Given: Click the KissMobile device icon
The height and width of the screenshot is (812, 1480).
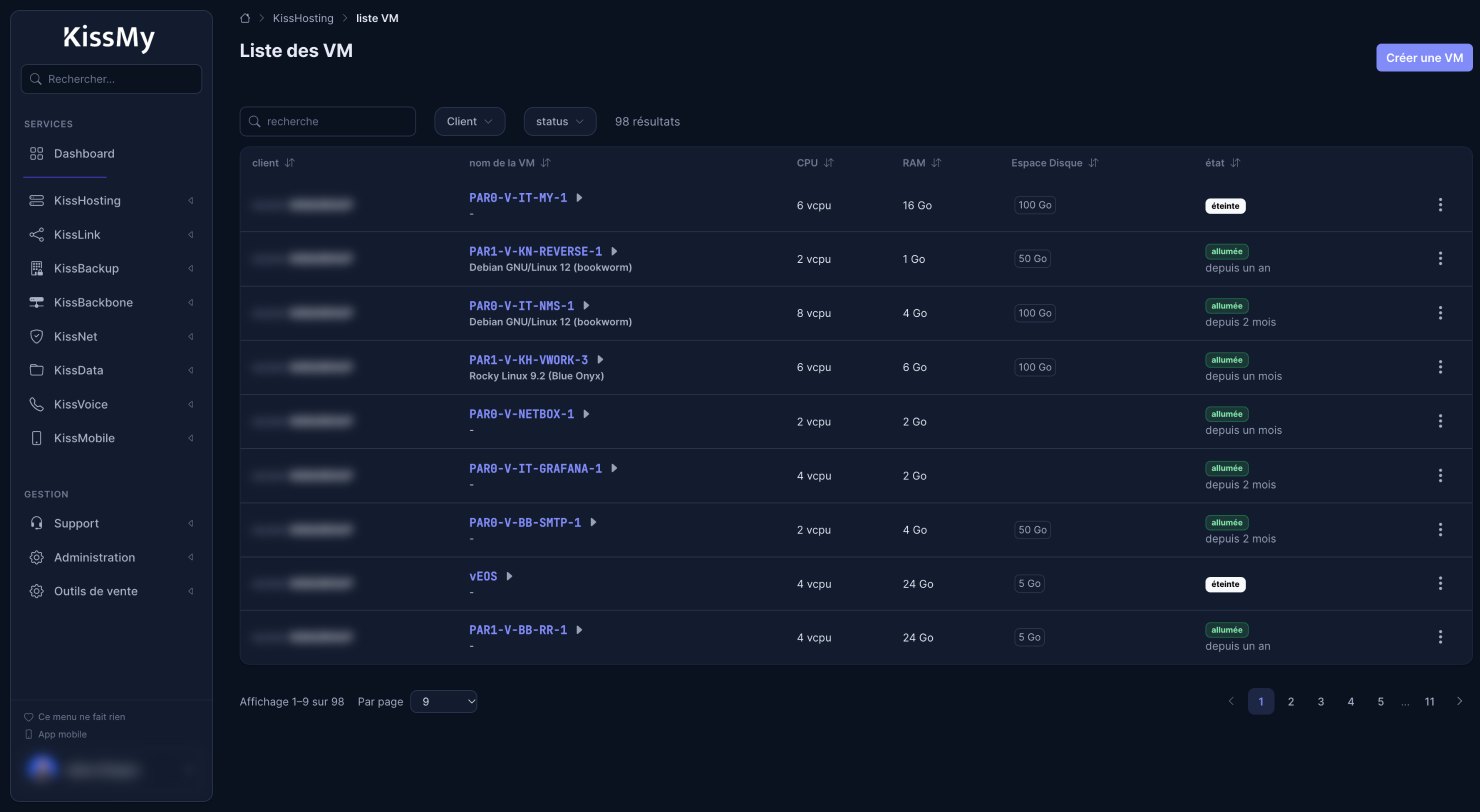Looking at the screenshot, I should (x=37, y=438).
